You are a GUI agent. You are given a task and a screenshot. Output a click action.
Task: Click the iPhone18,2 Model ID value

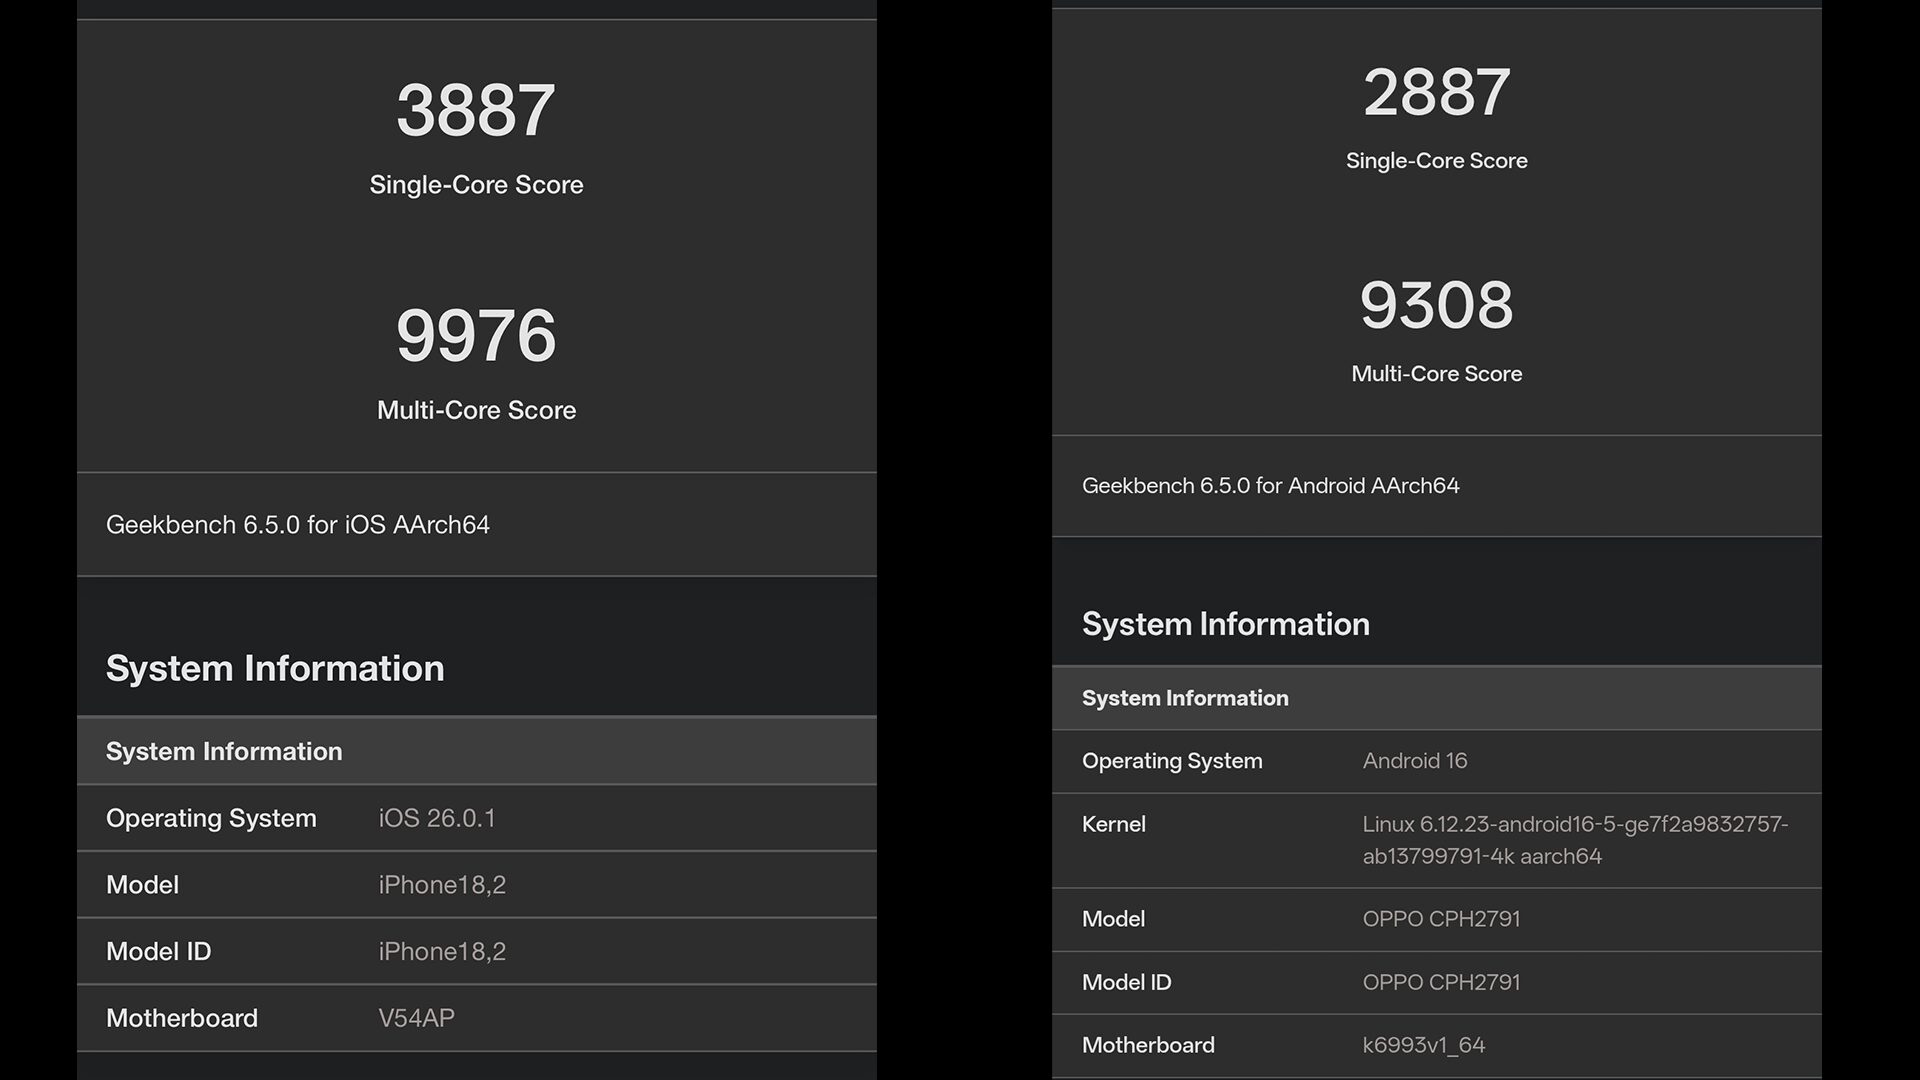(442, 951)
